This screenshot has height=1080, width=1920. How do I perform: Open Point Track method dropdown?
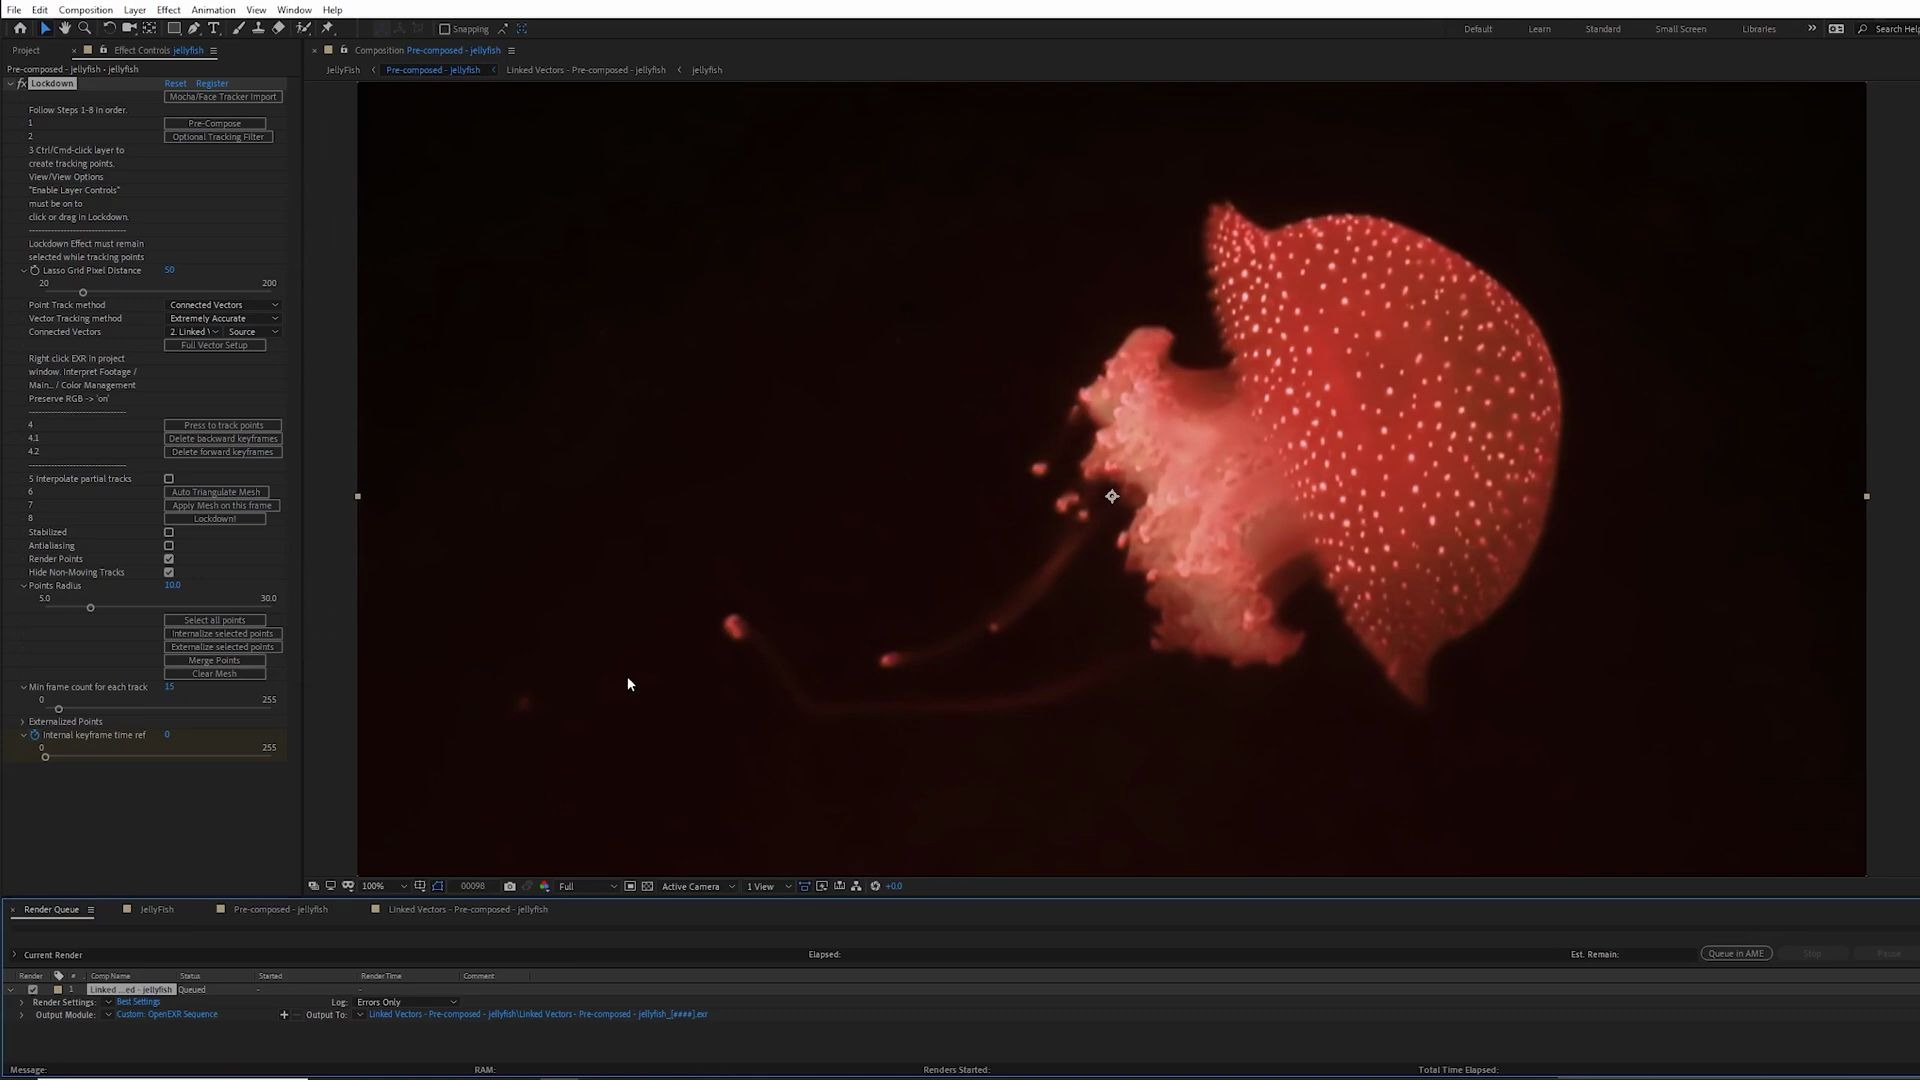223,305
